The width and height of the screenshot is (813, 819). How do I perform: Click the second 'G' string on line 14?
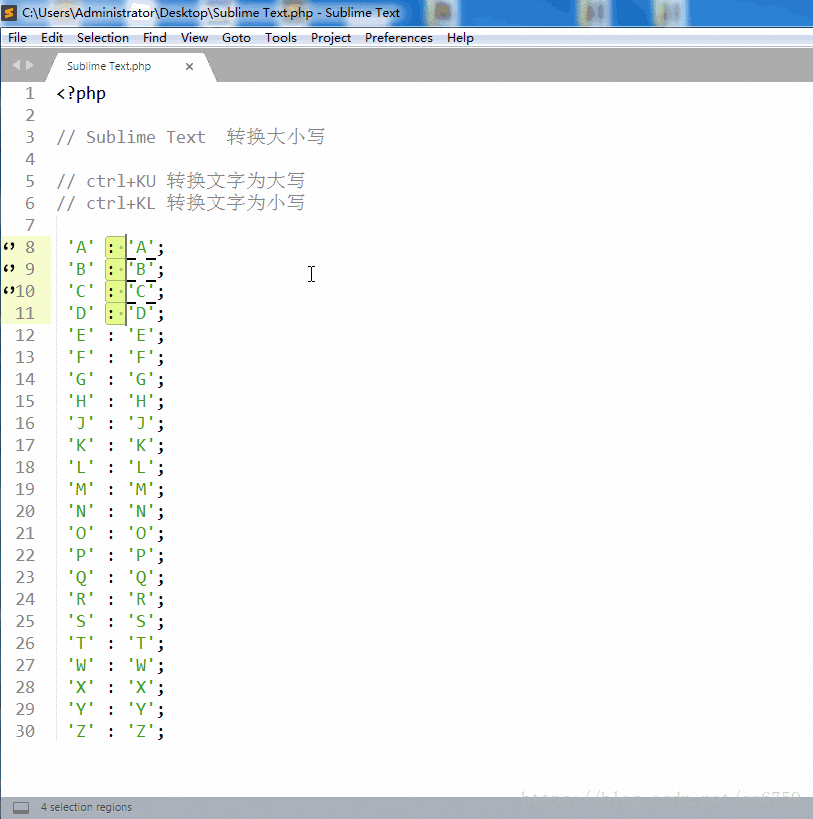click(141, 379)
